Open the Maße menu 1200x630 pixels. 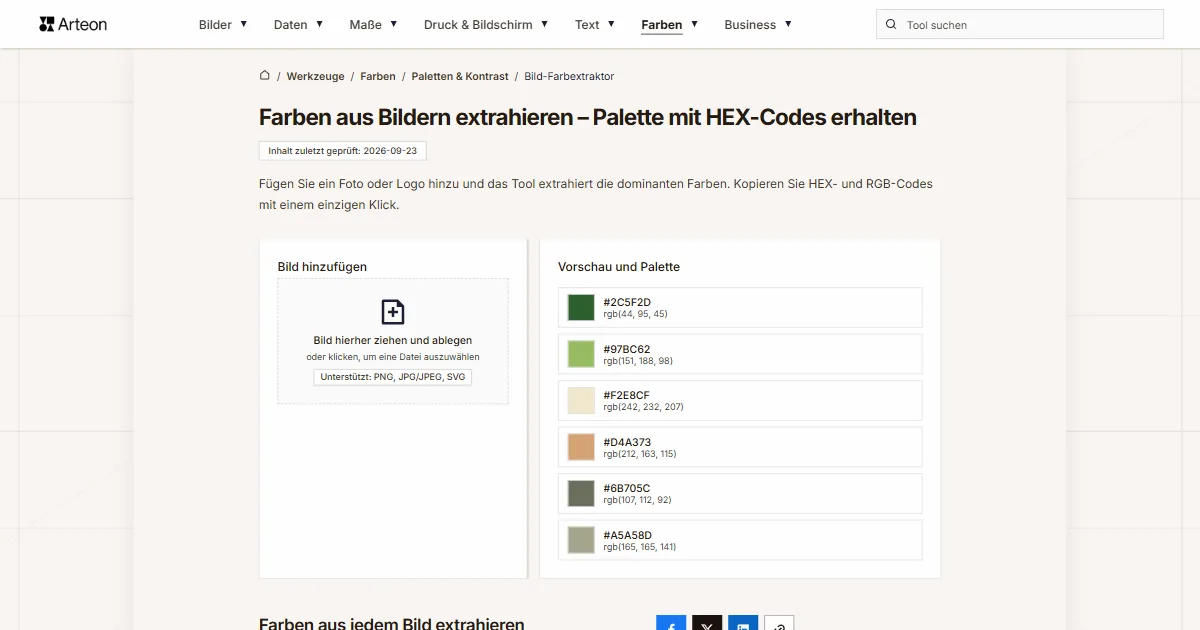pyautogui.click(x=366, y=25)
